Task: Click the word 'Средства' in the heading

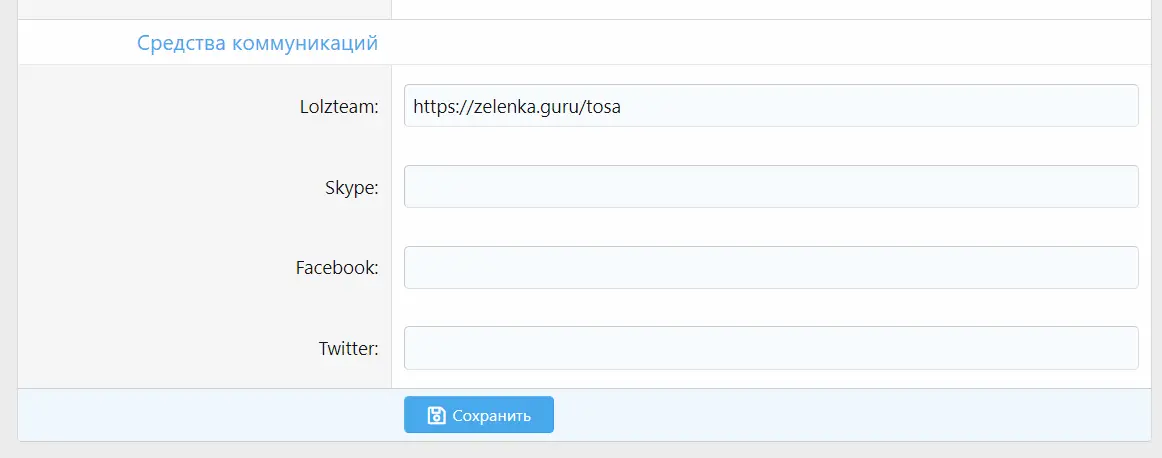Action: pyautogui.click(x=181, y=44)
